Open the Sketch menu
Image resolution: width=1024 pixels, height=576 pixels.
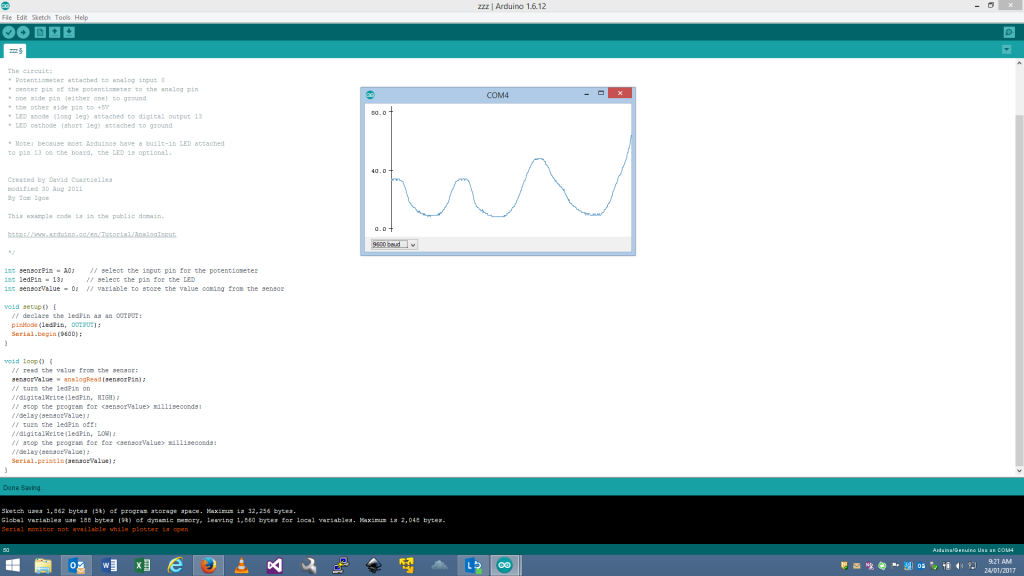click(41, 17)
